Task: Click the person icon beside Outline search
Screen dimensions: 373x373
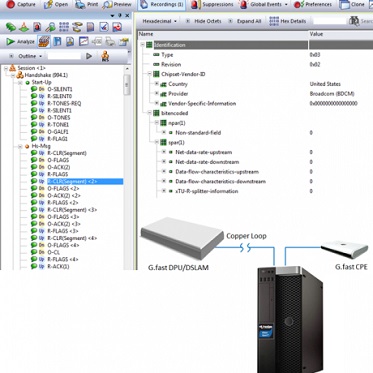Action: point(105,56)
